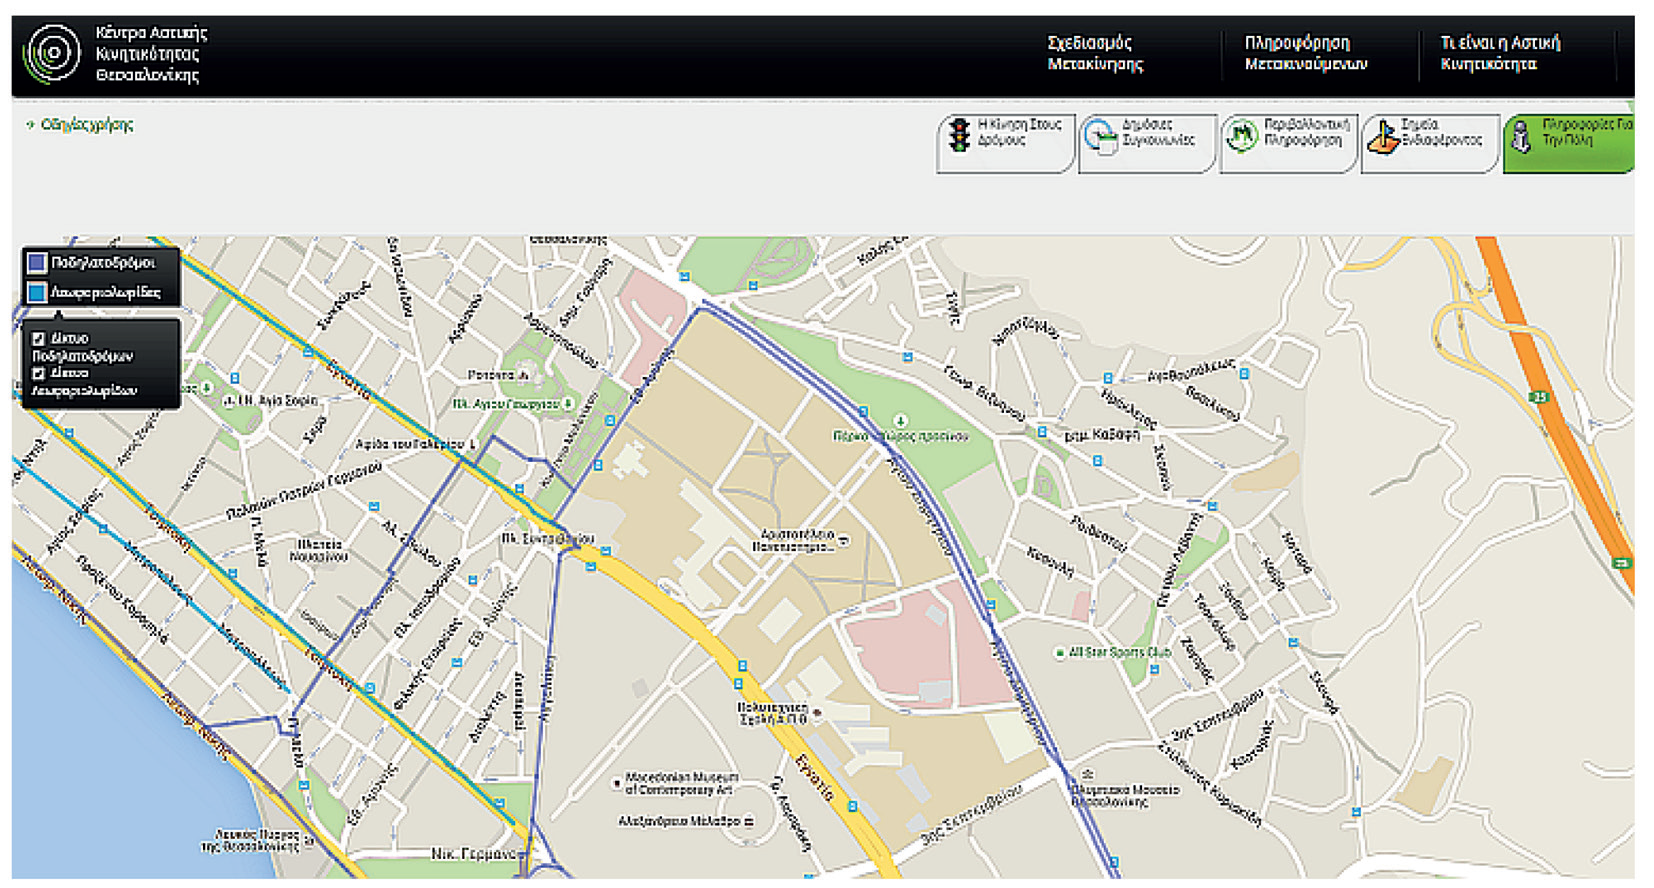The height and width of the screenshot is (888, 1654).
Task: Open the Τι είναι η Αστική Κινητικότητα menu
Action: point(1500,53)
